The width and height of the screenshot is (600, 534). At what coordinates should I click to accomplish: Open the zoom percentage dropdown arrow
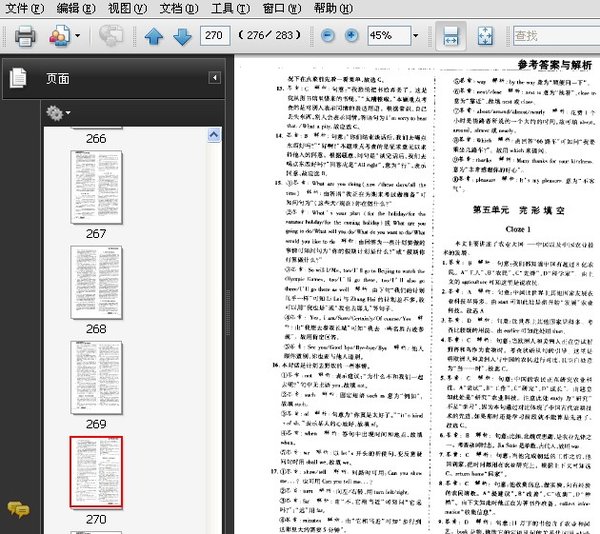416,36
